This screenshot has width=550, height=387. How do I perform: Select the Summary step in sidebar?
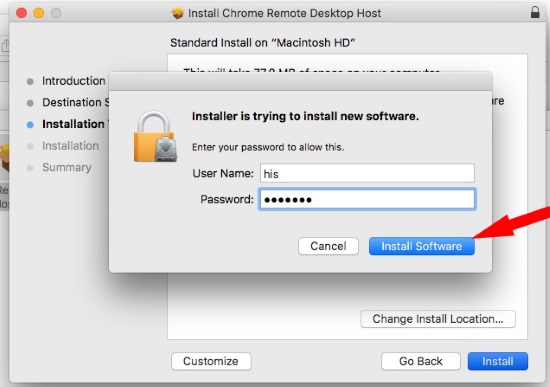[67, 167]
